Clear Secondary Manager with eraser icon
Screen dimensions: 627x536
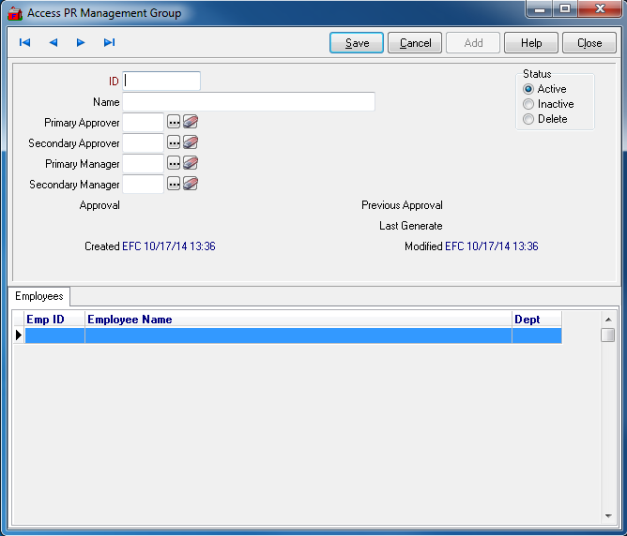(x=191, y=184)
